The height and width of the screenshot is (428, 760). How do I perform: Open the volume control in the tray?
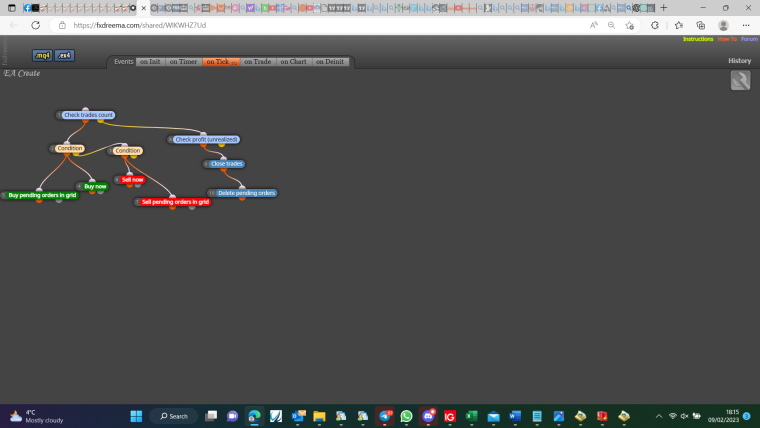tap(684, 416)
